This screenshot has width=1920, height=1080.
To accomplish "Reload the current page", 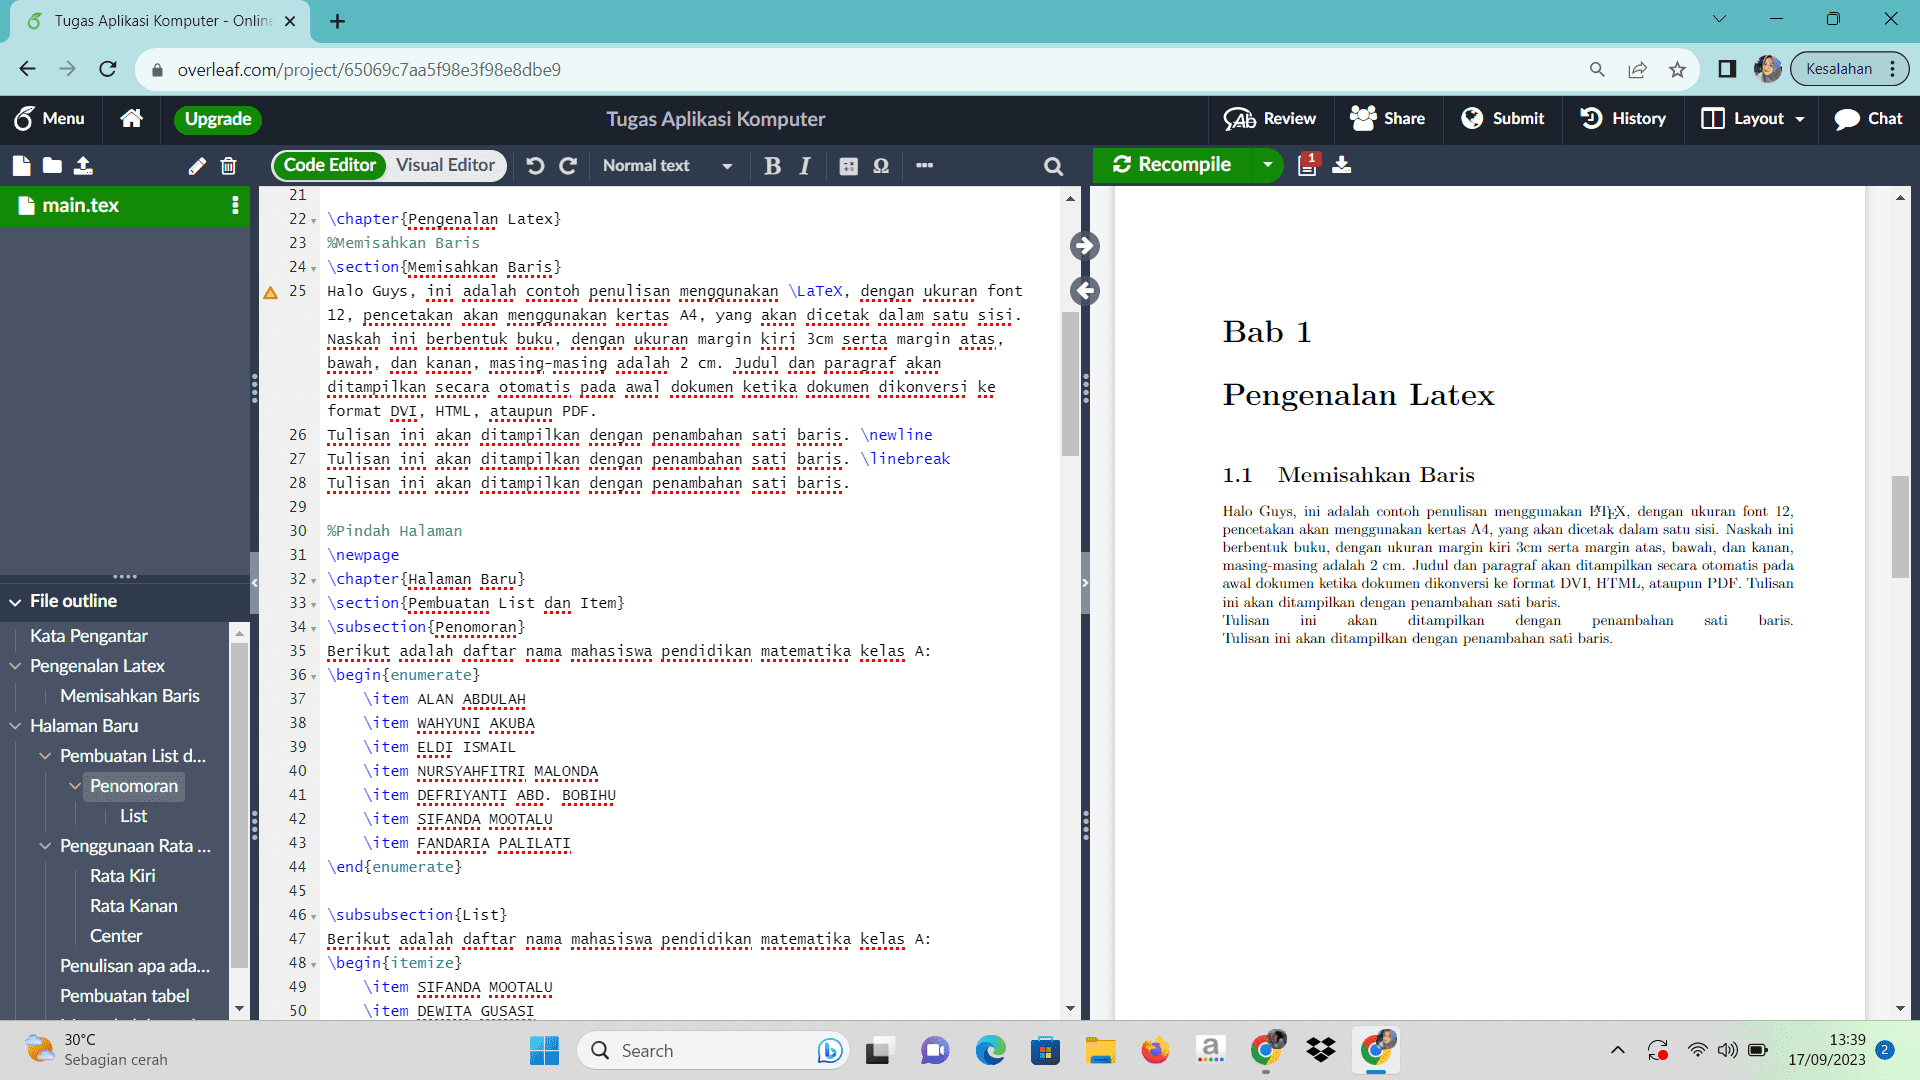I will (108, 69).
